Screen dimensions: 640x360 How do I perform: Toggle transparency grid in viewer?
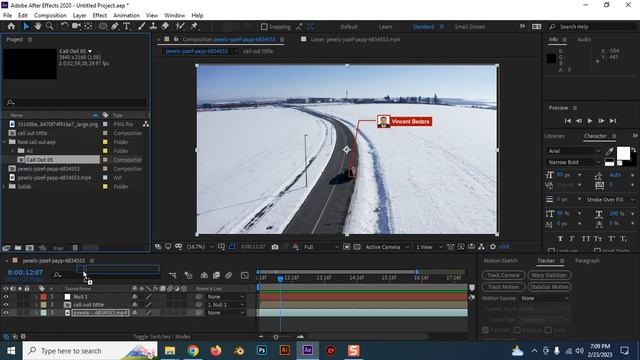tap(357, 247)
